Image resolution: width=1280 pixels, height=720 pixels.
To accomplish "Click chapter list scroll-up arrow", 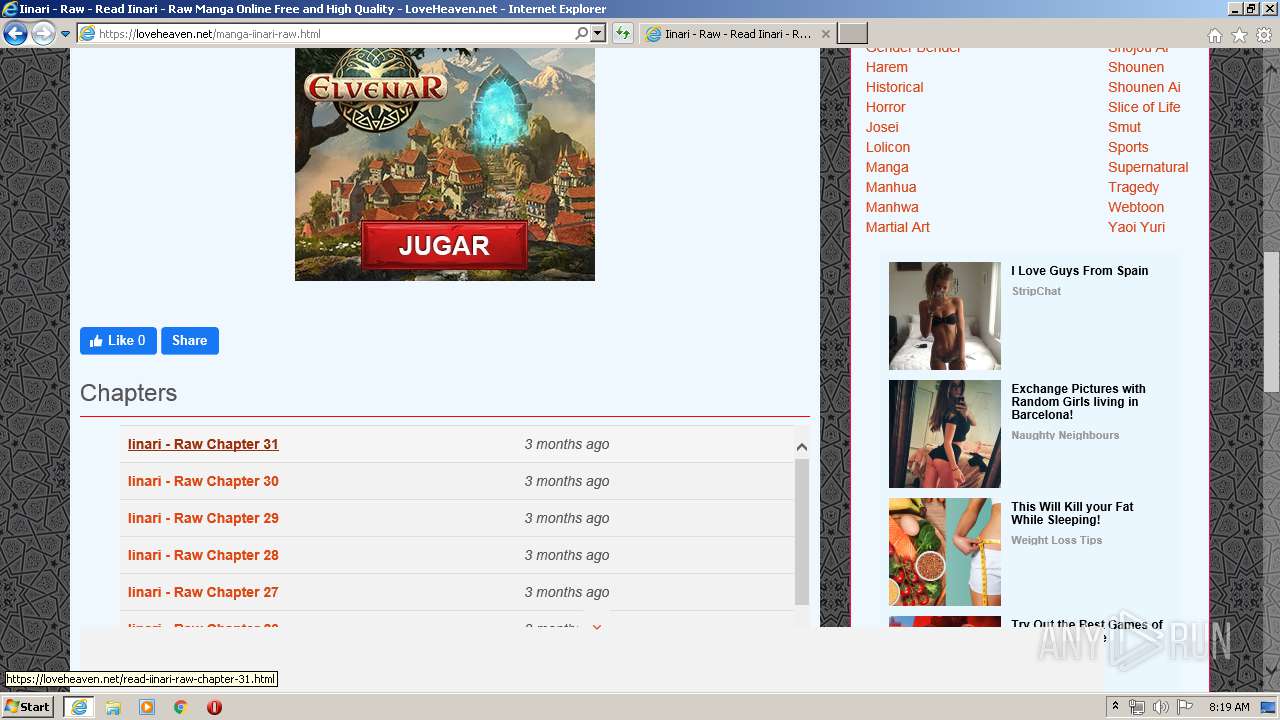I will (801, 447).
